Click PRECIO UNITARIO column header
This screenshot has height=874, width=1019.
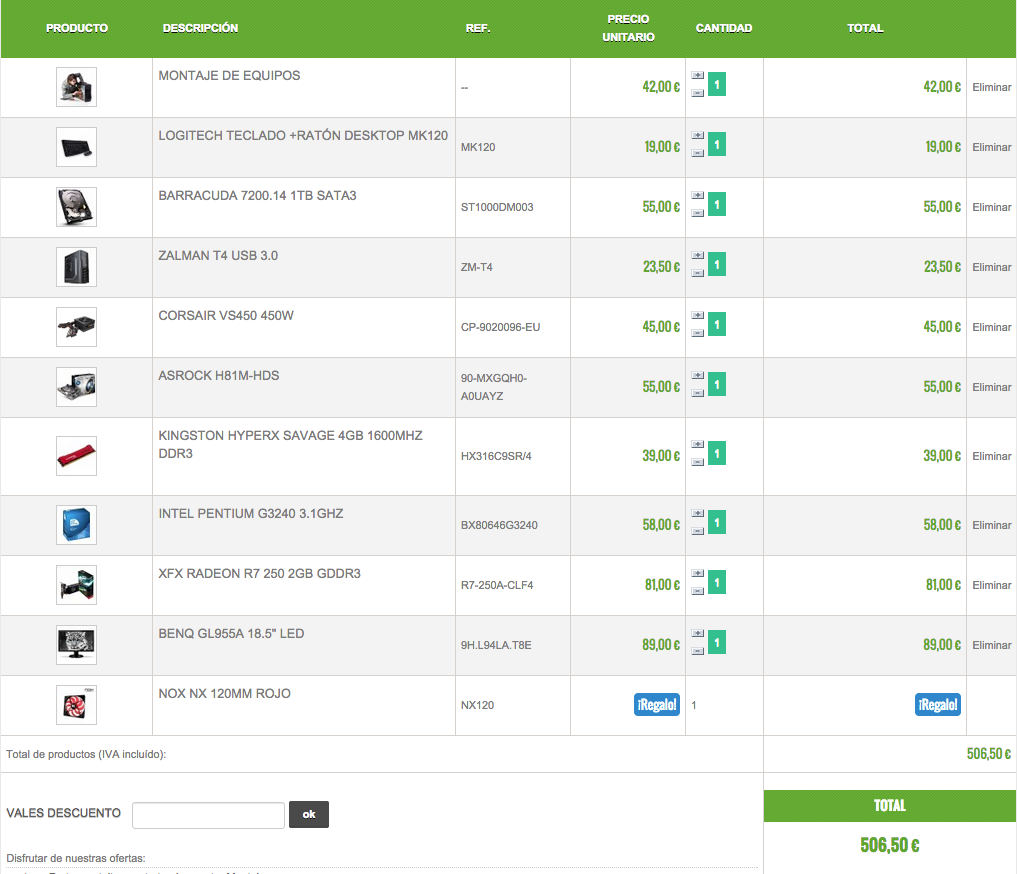click(x=628, y=28)
